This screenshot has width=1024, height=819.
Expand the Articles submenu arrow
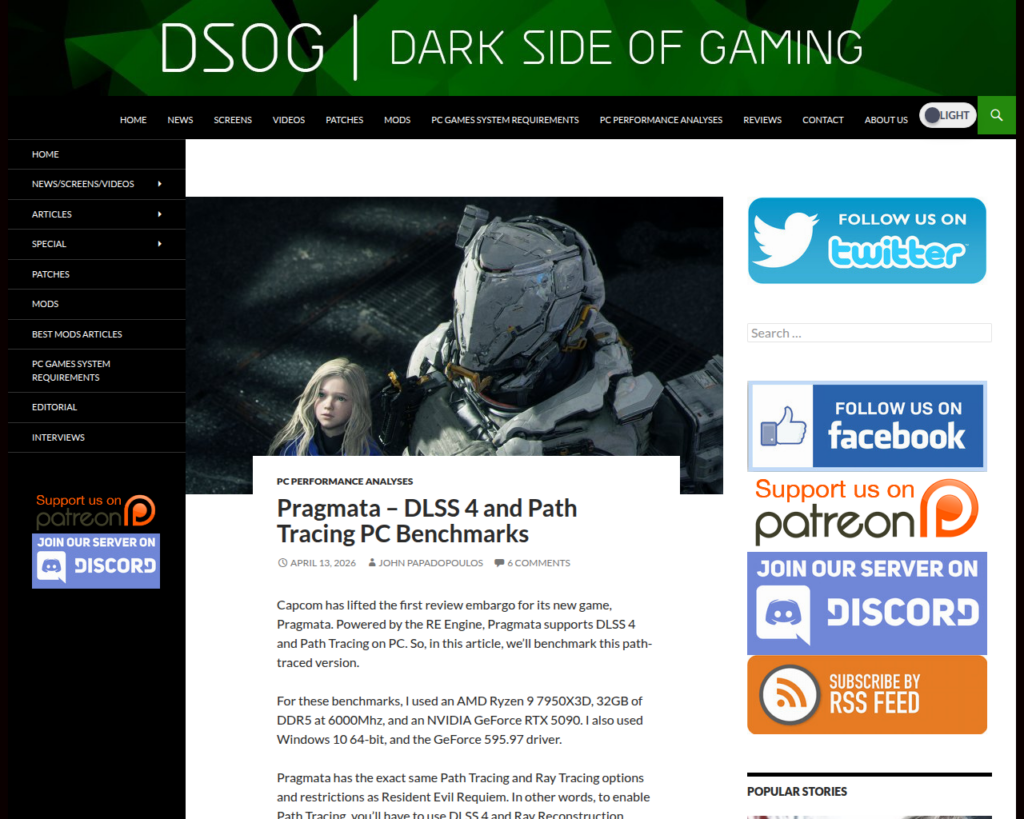tap(160, 214)
